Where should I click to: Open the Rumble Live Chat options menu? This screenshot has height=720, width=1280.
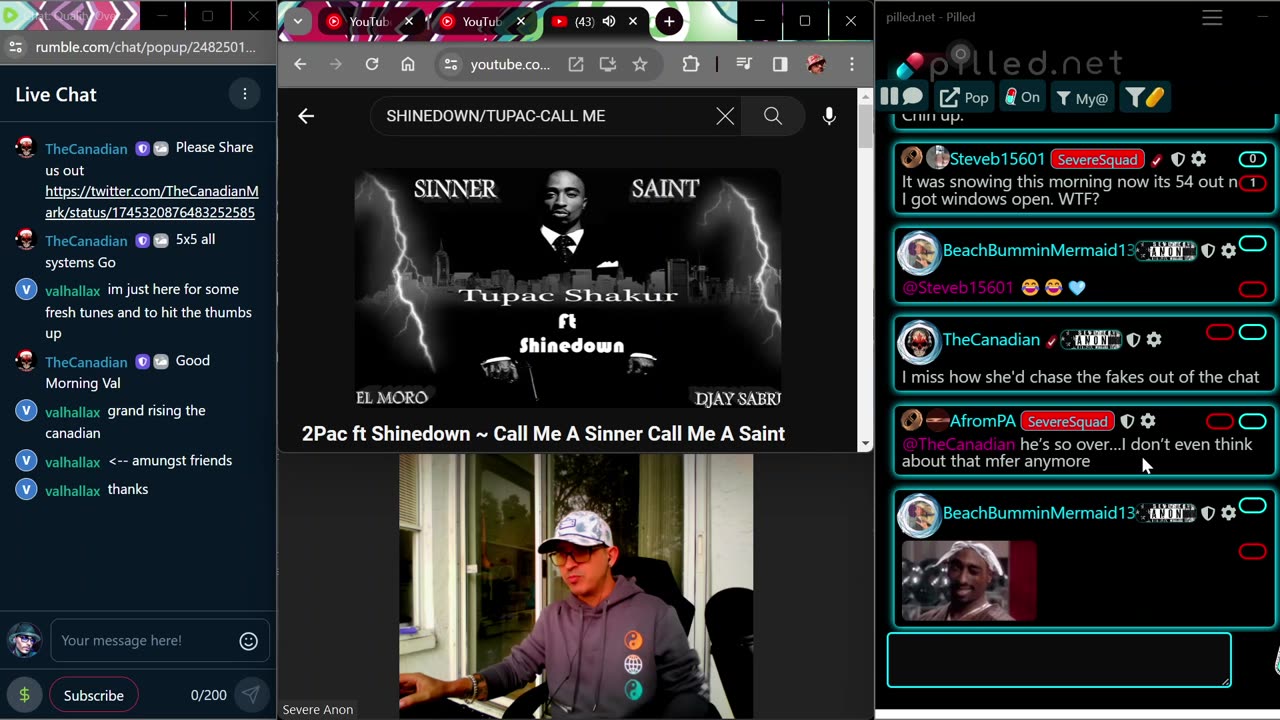click(x=244, y=94)
